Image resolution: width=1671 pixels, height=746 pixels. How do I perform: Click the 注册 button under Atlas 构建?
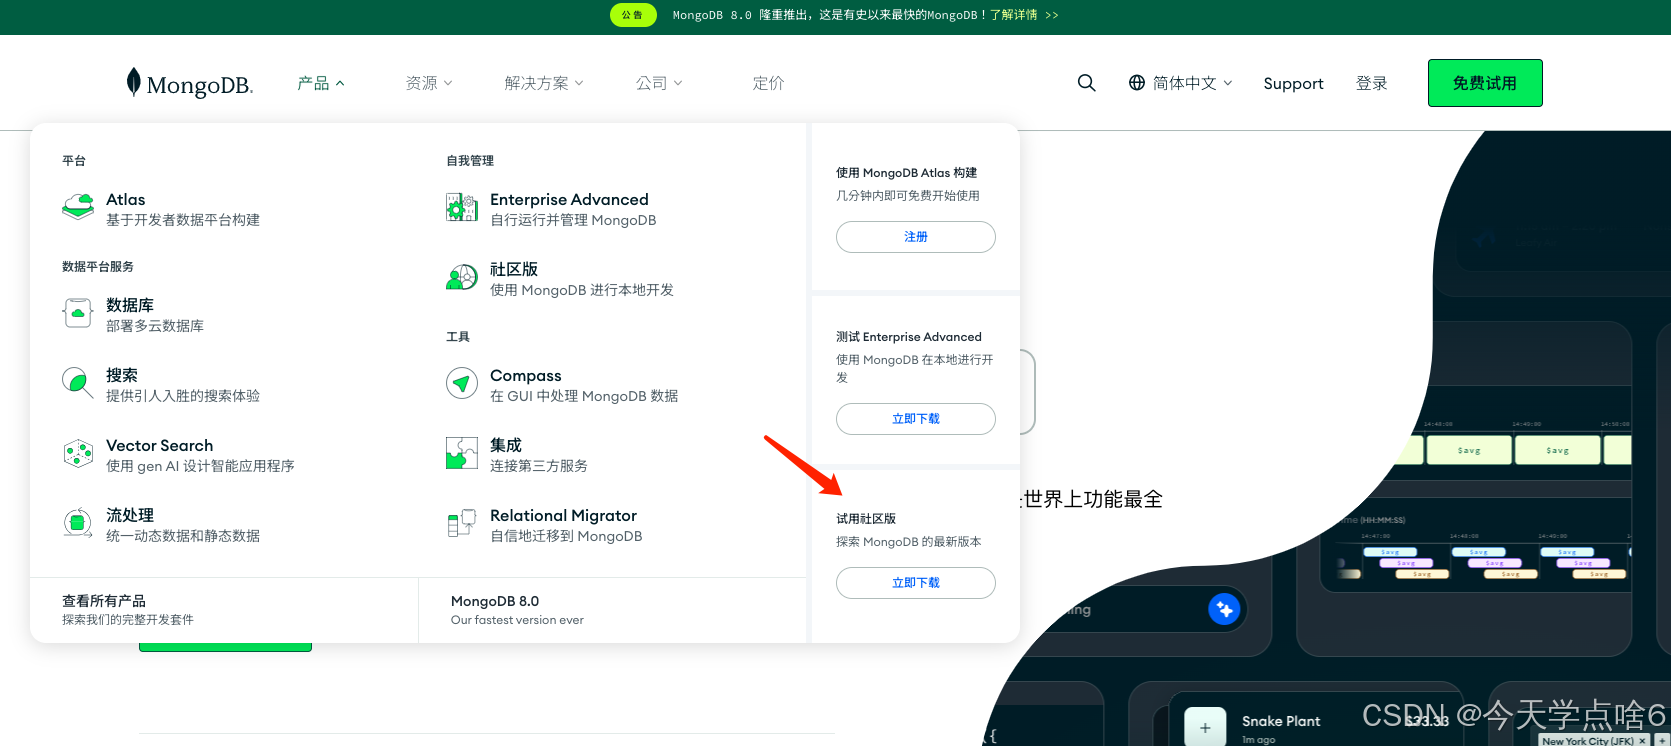916,237
